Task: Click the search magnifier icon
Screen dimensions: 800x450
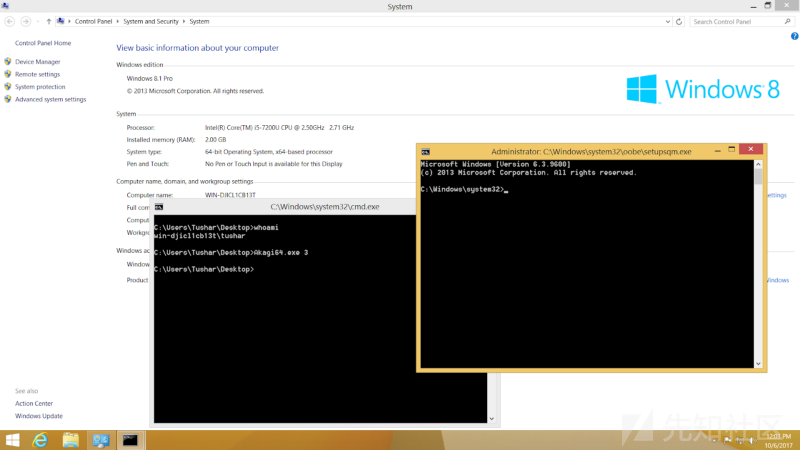Action: 787,21
